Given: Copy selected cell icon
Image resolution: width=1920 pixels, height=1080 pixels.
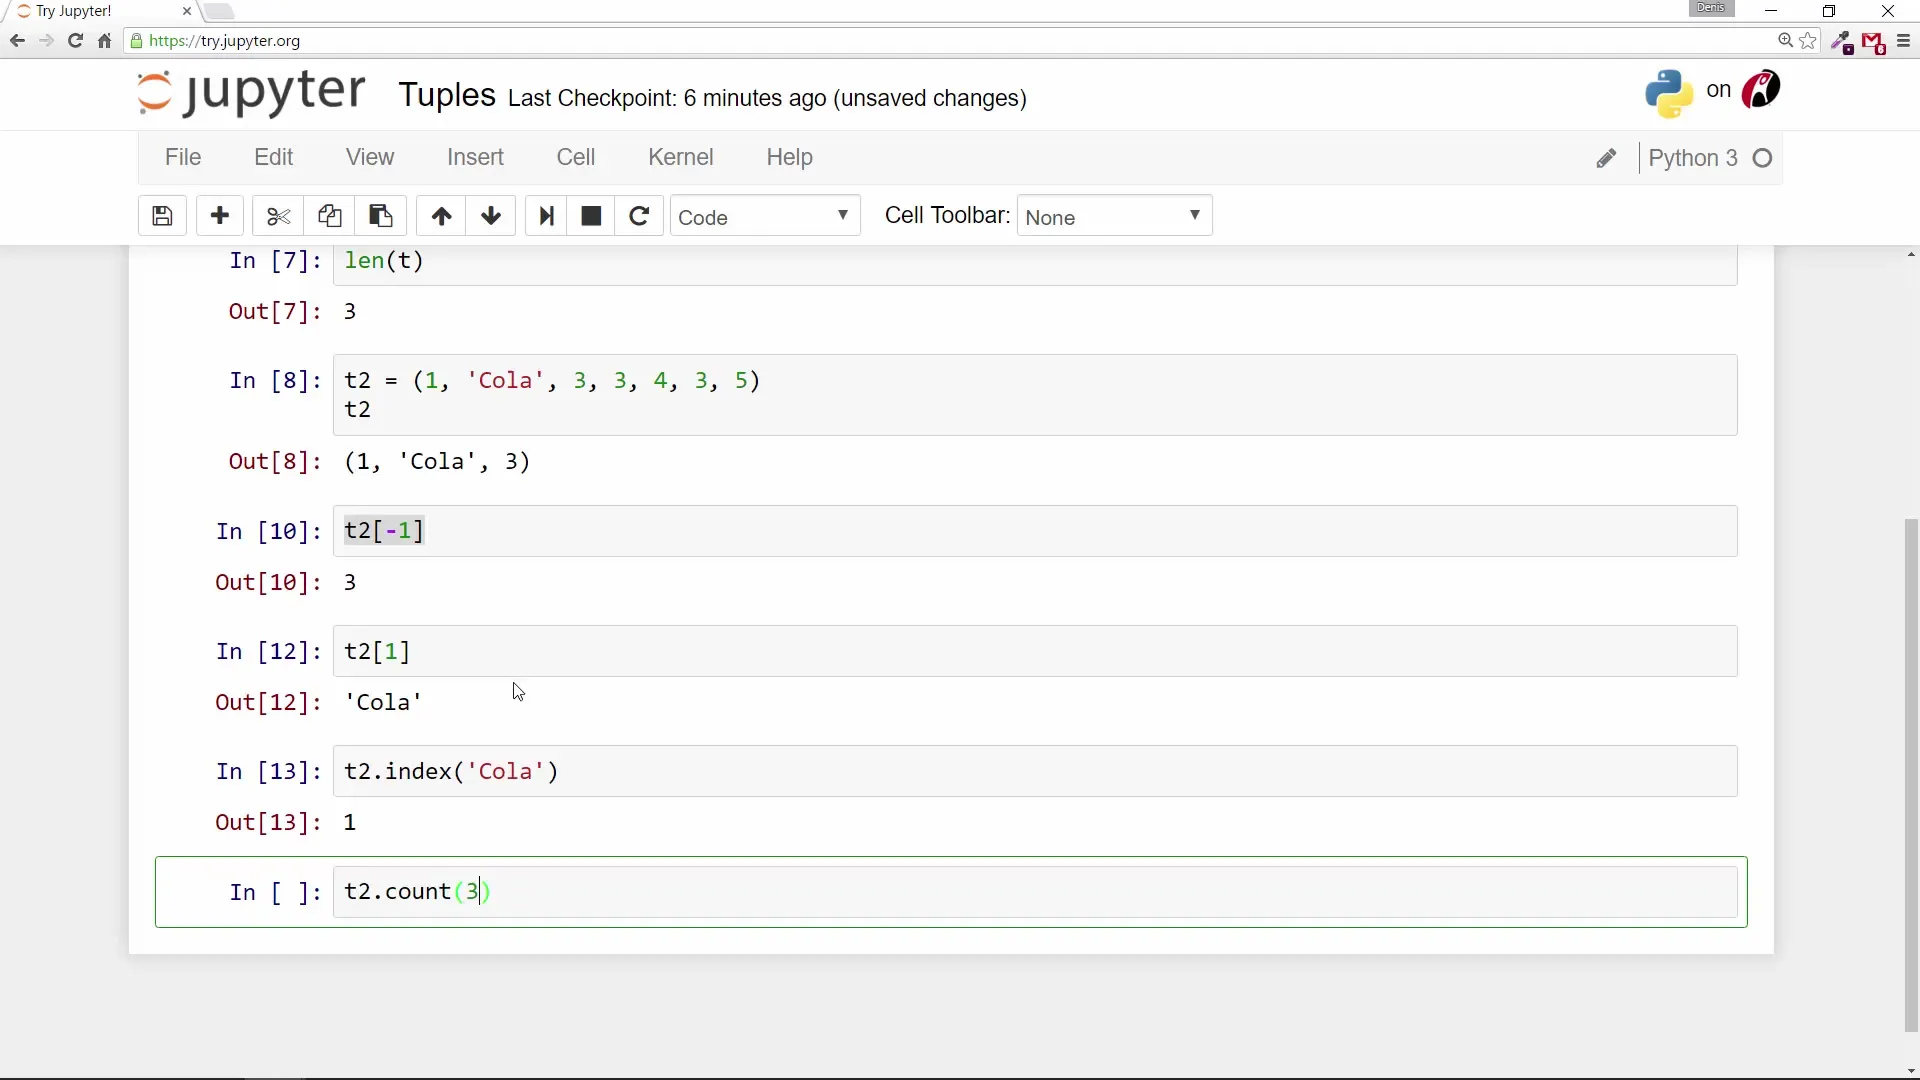Looking at the screenshot, I should click(x=330, y=216).
